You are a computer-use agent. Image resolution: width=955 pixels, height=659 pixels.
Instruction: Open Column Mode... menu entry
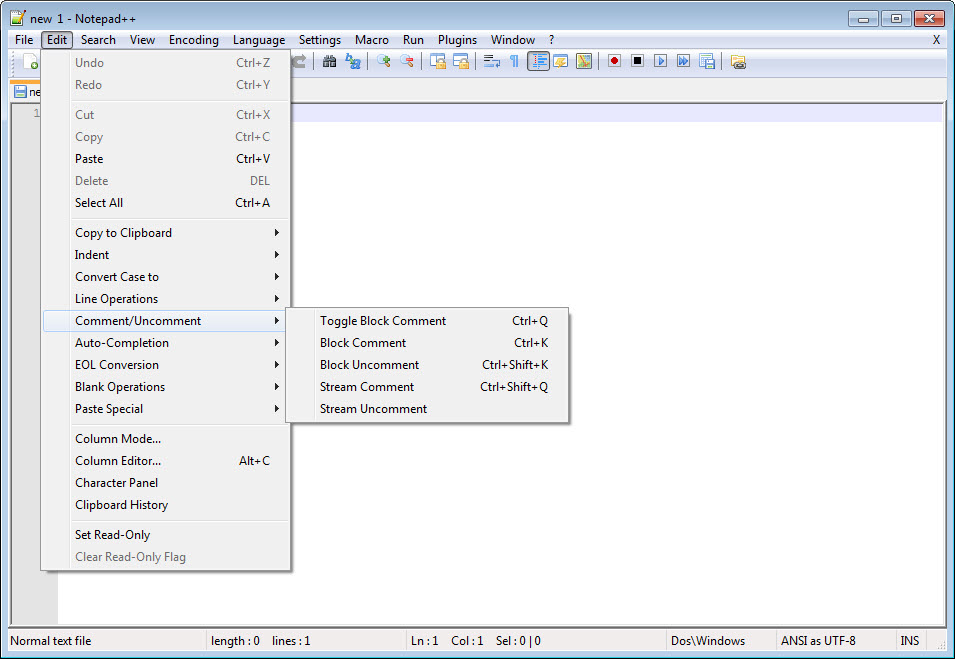[164, 439]
